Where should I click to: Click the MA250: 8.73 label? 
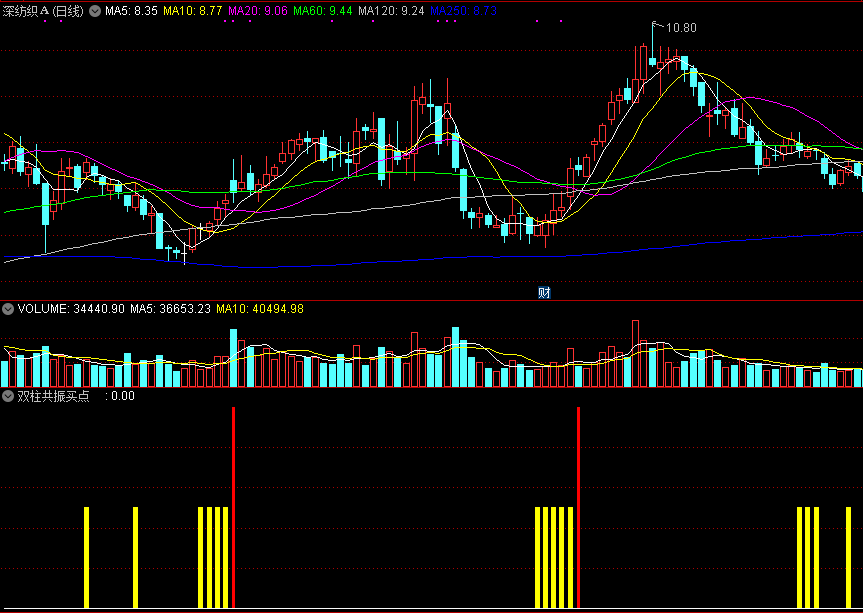[x=463, y=11]
